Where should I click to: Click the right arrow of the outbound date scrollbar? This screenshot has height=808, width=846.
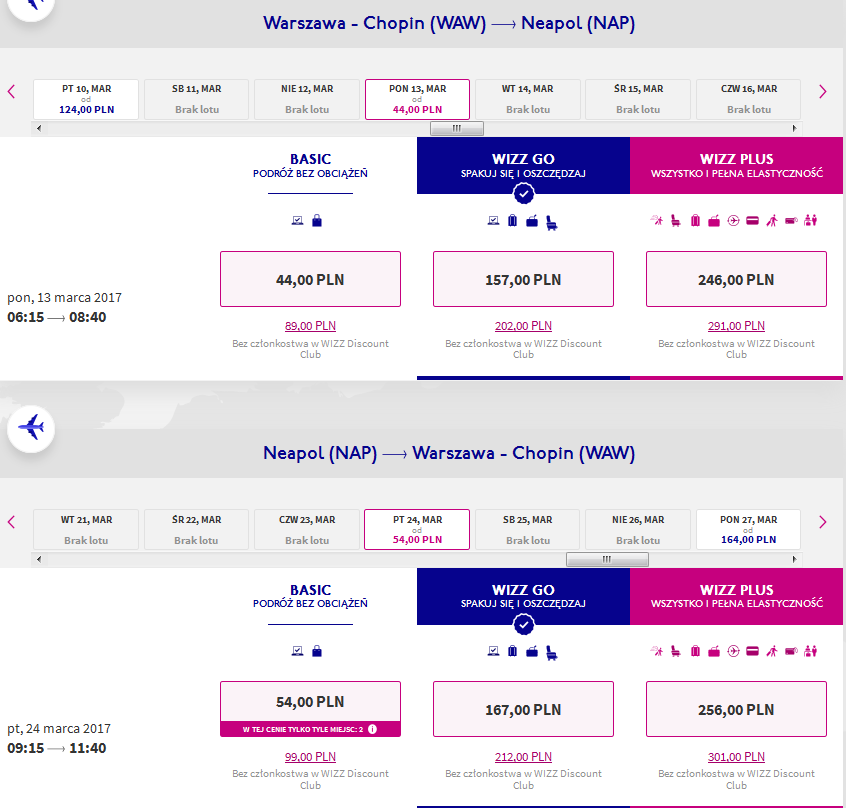794,128
